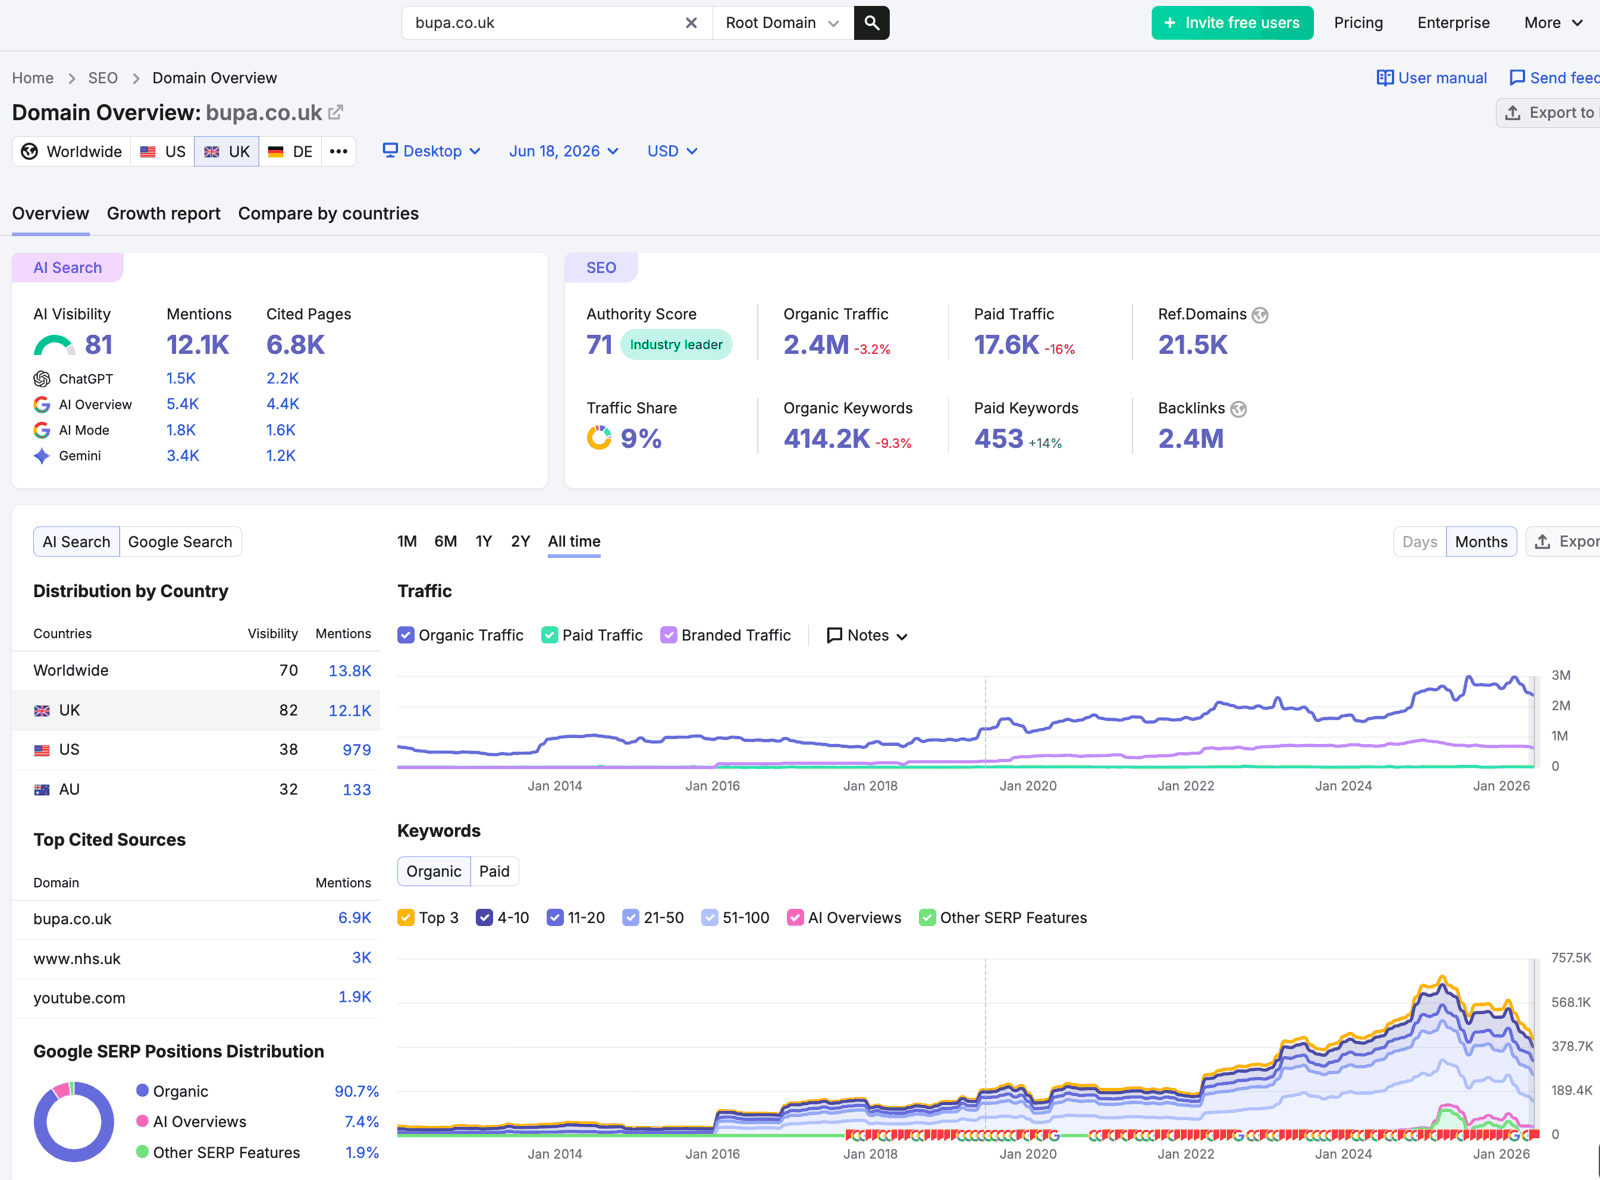
Task: Click the Traffic Share donut icon
Action: [599, 438]
